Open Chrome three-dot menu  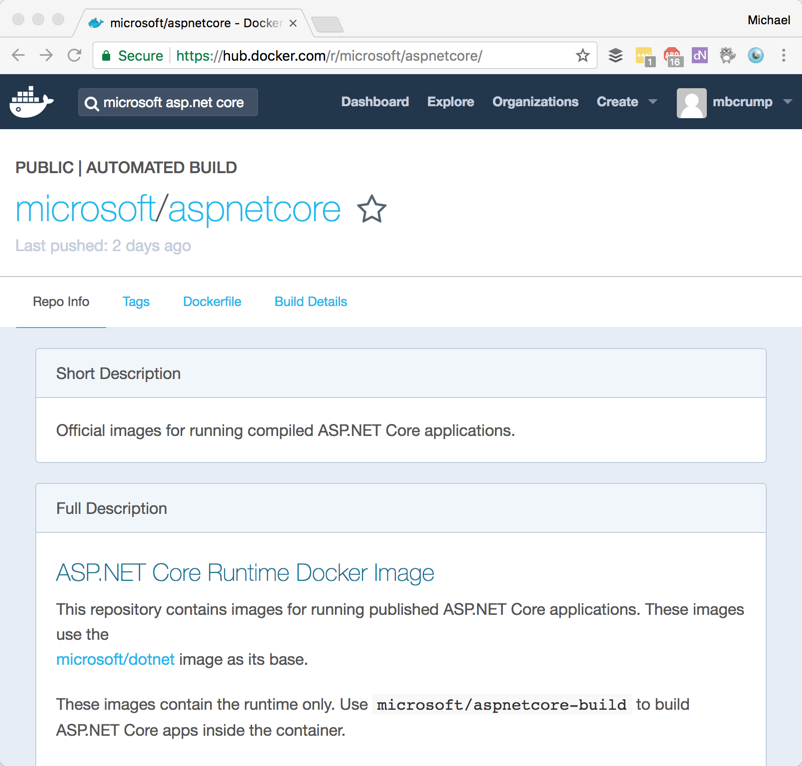pyautogui.click(x=784, y=55)
